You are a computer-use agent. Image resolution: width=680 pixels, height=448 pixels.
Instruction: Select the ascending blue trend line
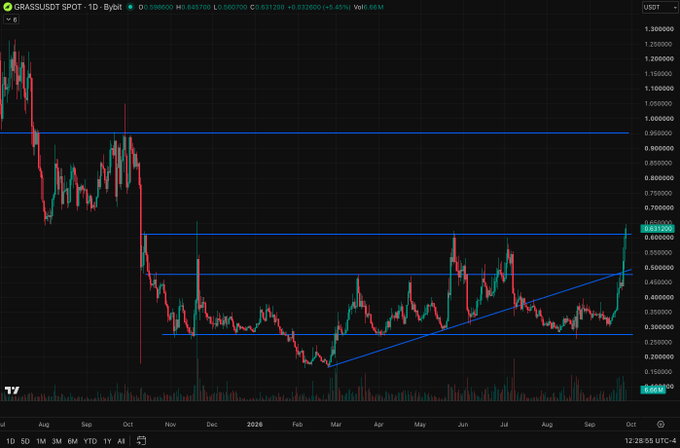480,318
